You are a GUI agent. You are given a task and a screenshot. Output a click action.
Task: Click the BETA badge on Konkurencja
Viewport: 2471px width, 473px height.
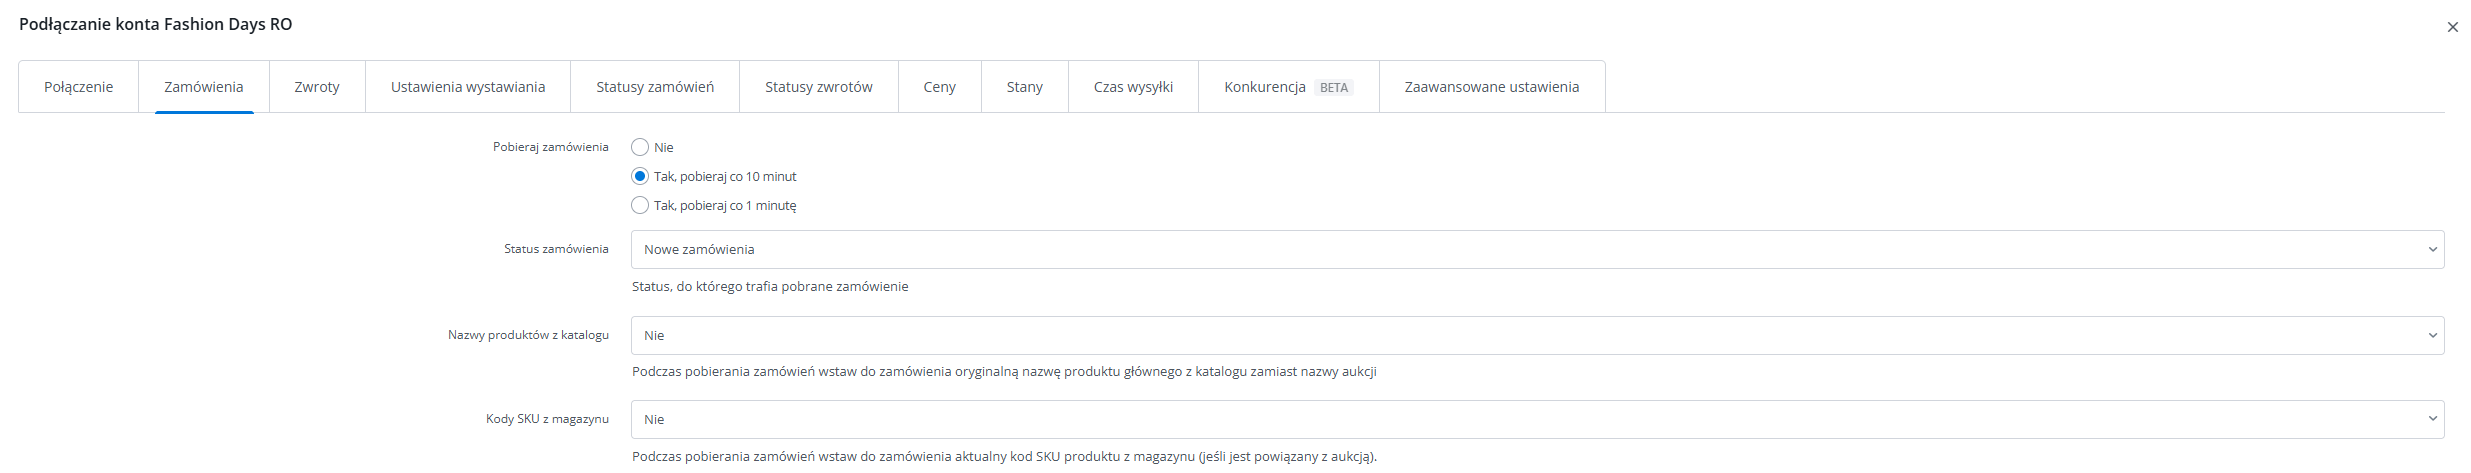[1334, 88]
